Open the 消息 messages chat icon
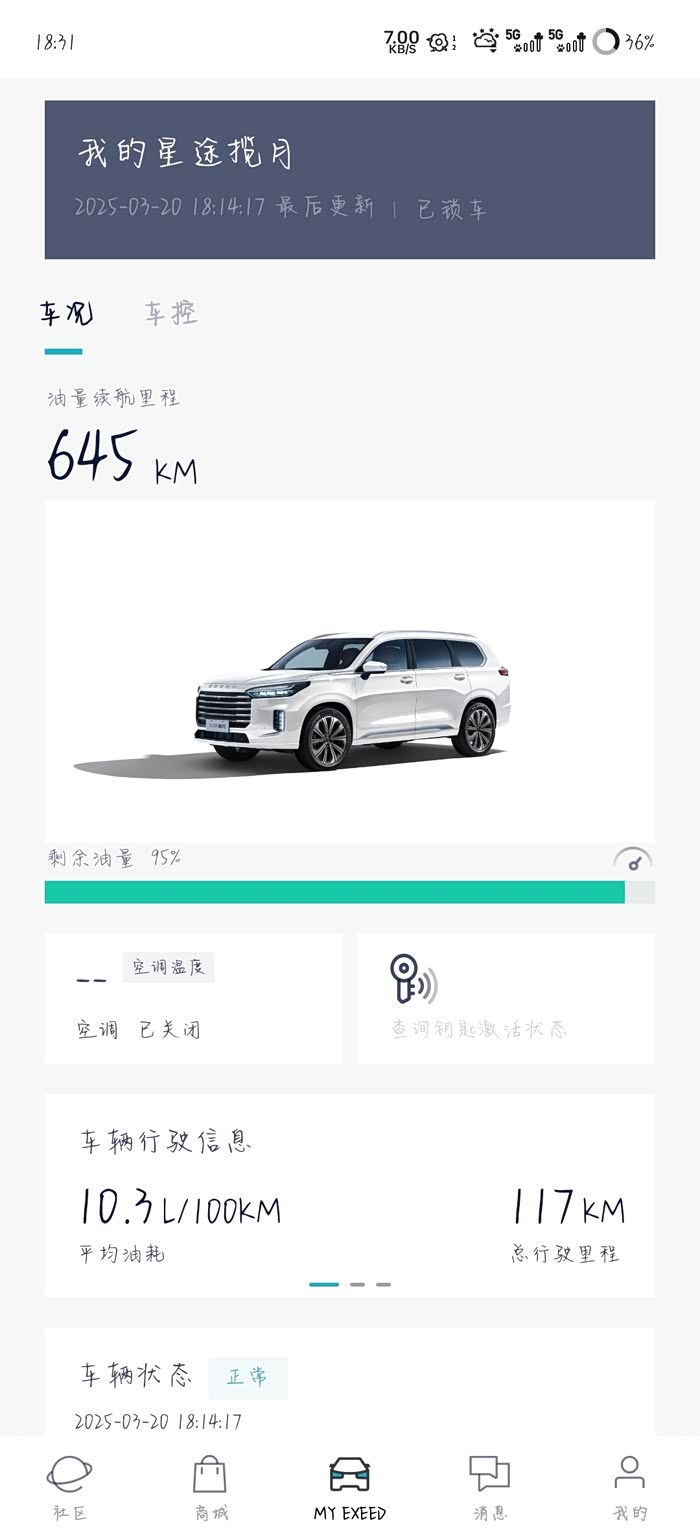This screenshot has width=700, height=1540. tap(490, 1474)
